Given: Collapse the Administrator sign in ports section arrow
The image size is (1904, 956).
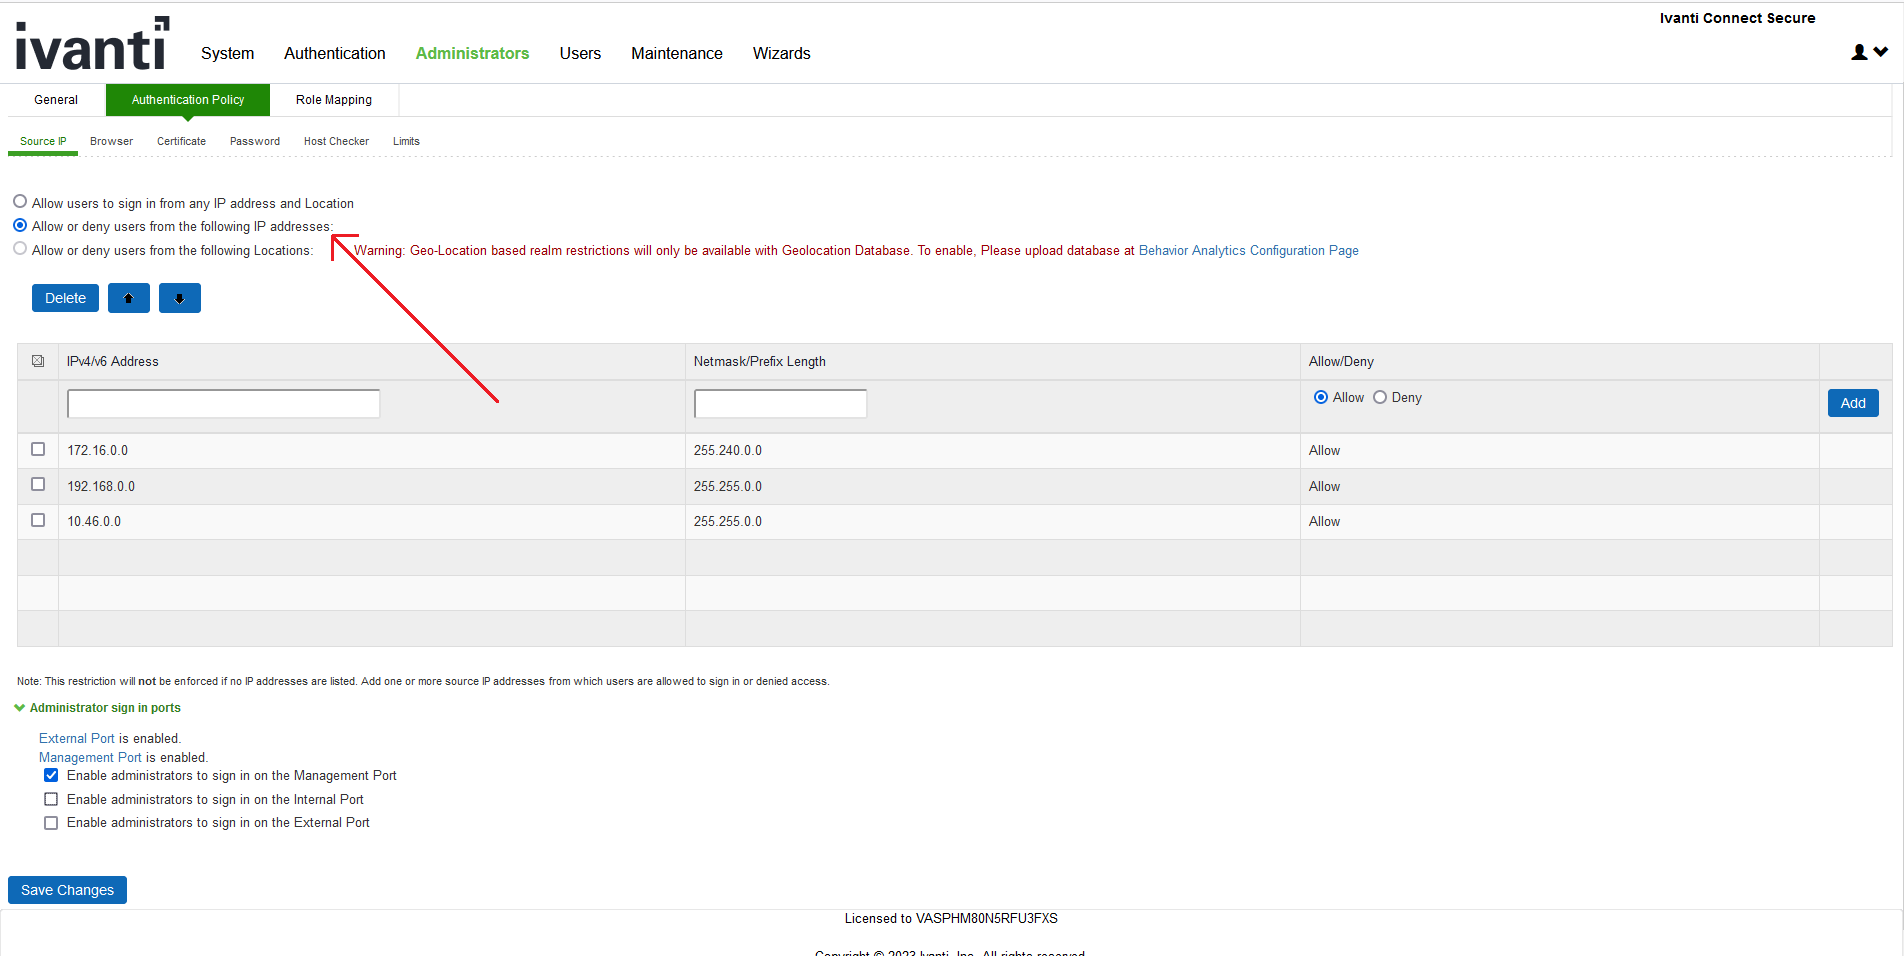Looking at the screenshot, I should (19, 707).
